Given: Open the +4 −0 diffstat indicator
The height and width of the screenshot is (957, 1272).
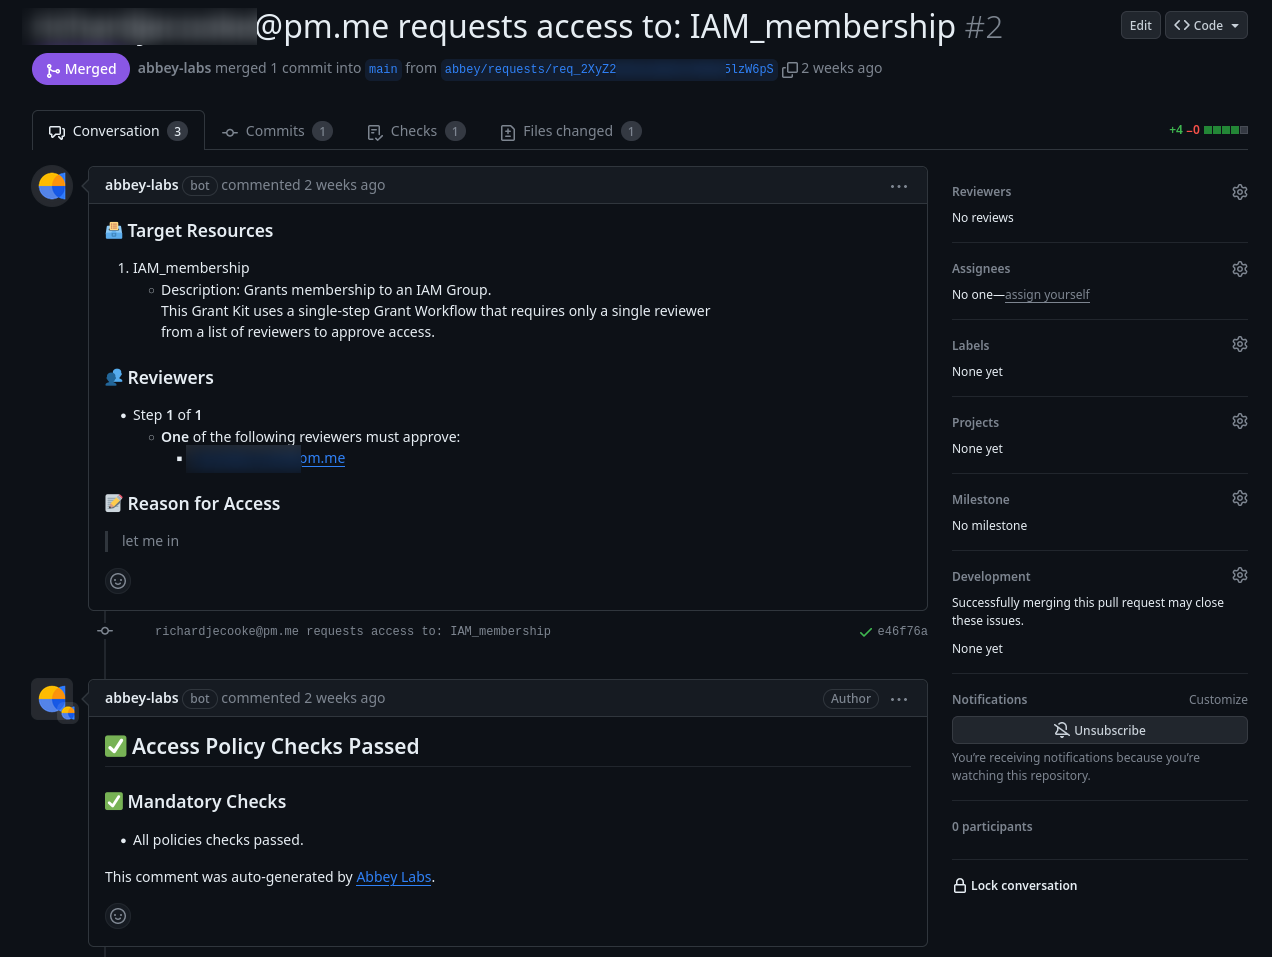Looking at the screenshot, I should pyautogui.click(x=1208, y=130).
